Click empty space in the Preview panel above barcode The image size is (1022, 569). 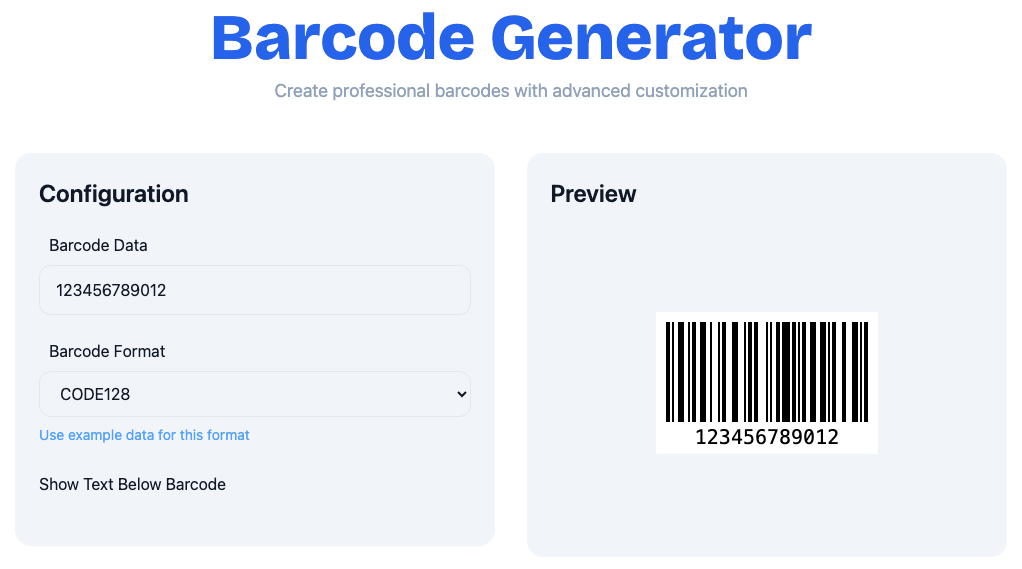pos(766,260)
